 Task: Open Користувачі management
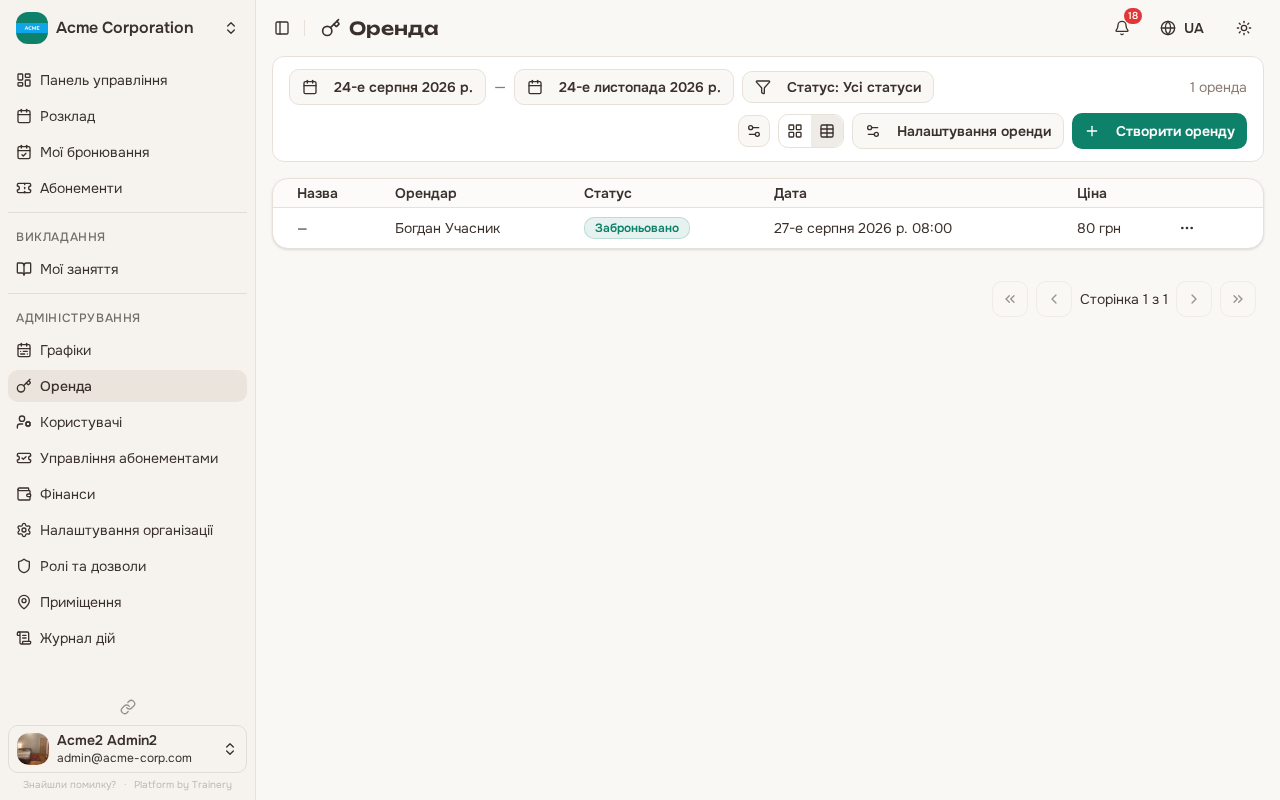pos(127,422)
